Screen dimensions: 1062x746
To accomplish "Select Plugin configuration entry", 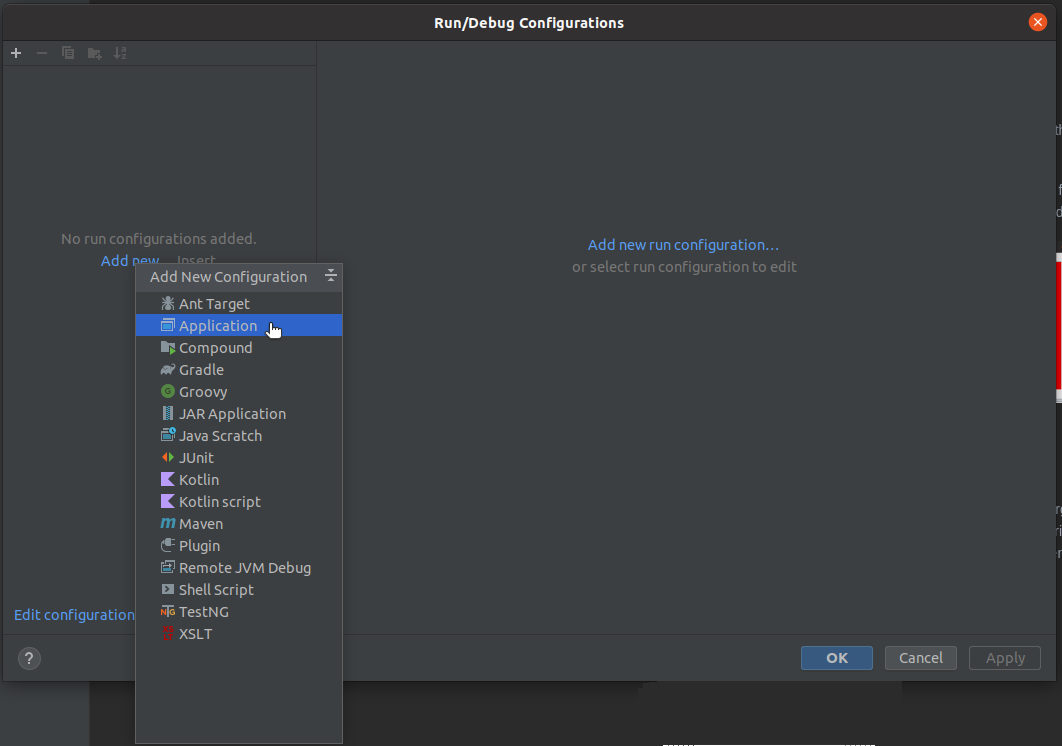I will 238,545.
